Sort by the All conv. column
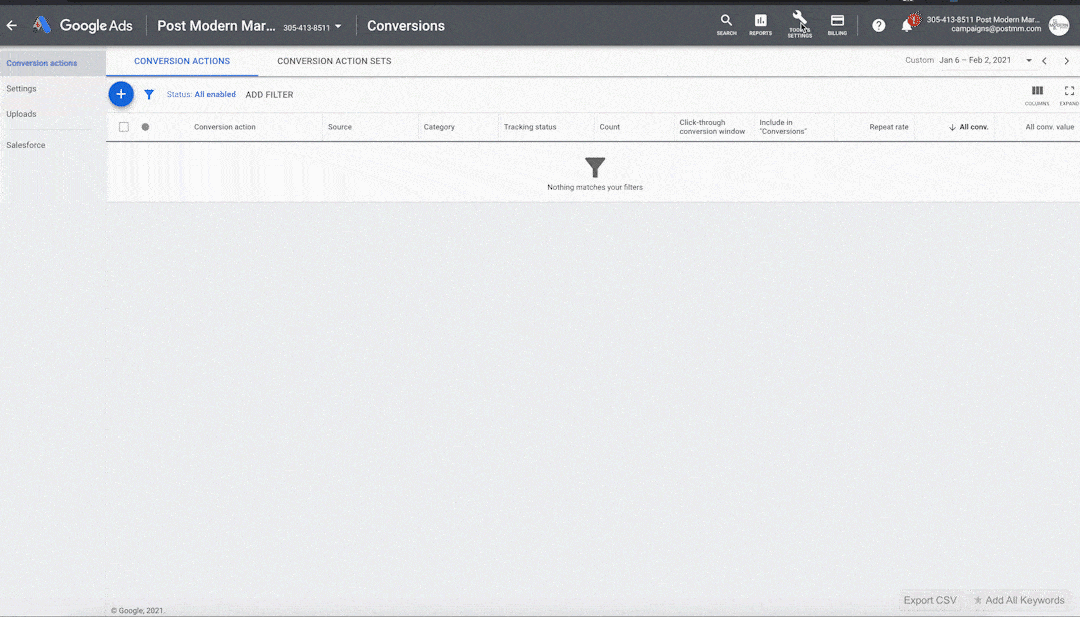The height and width of the screenshot is (617, 1080). 968,127
